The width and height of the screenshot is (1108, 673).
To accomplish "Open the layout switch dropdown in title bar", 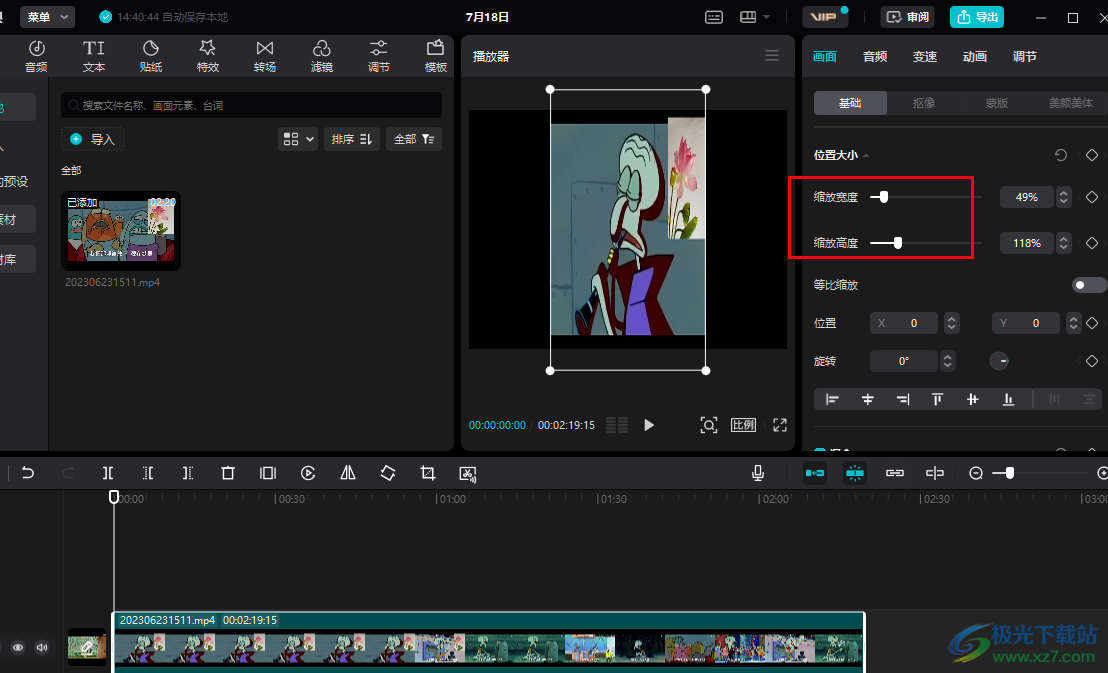I will click(x=754, y=17).
